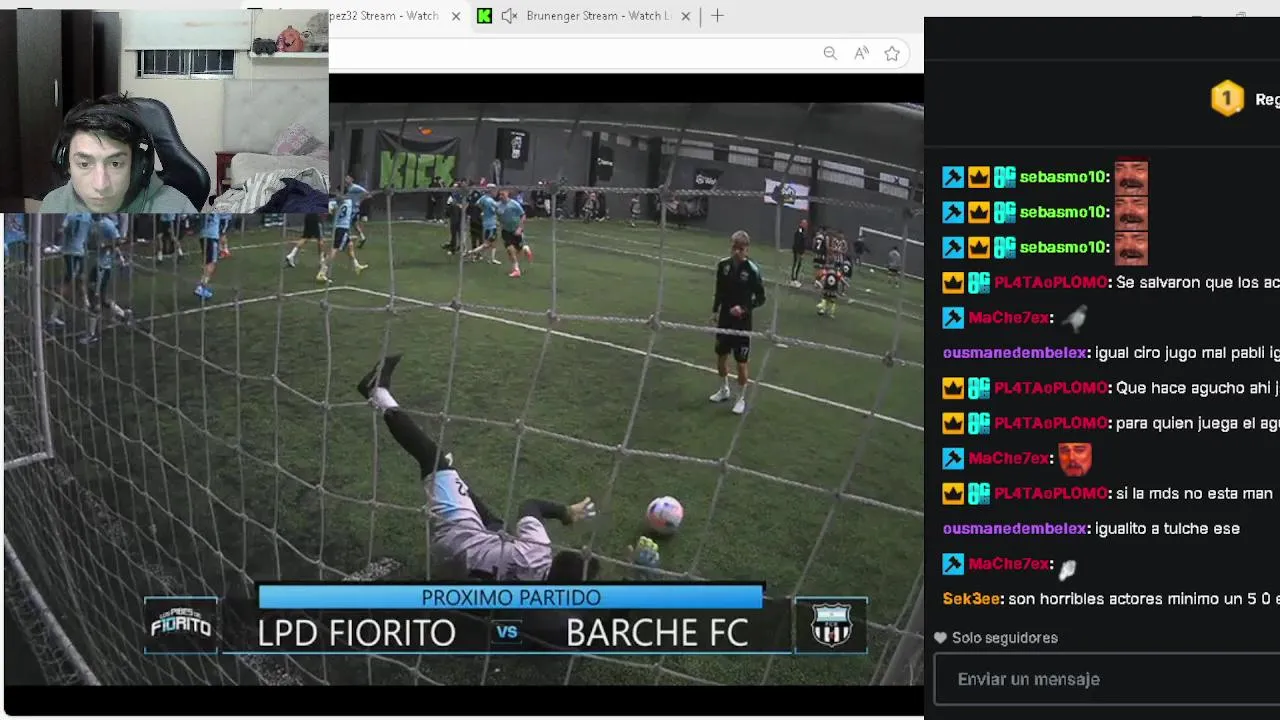This screenshot has height=720, width=1280.
Task: Open Sek3ee username in chat
Action: point(971,599)
